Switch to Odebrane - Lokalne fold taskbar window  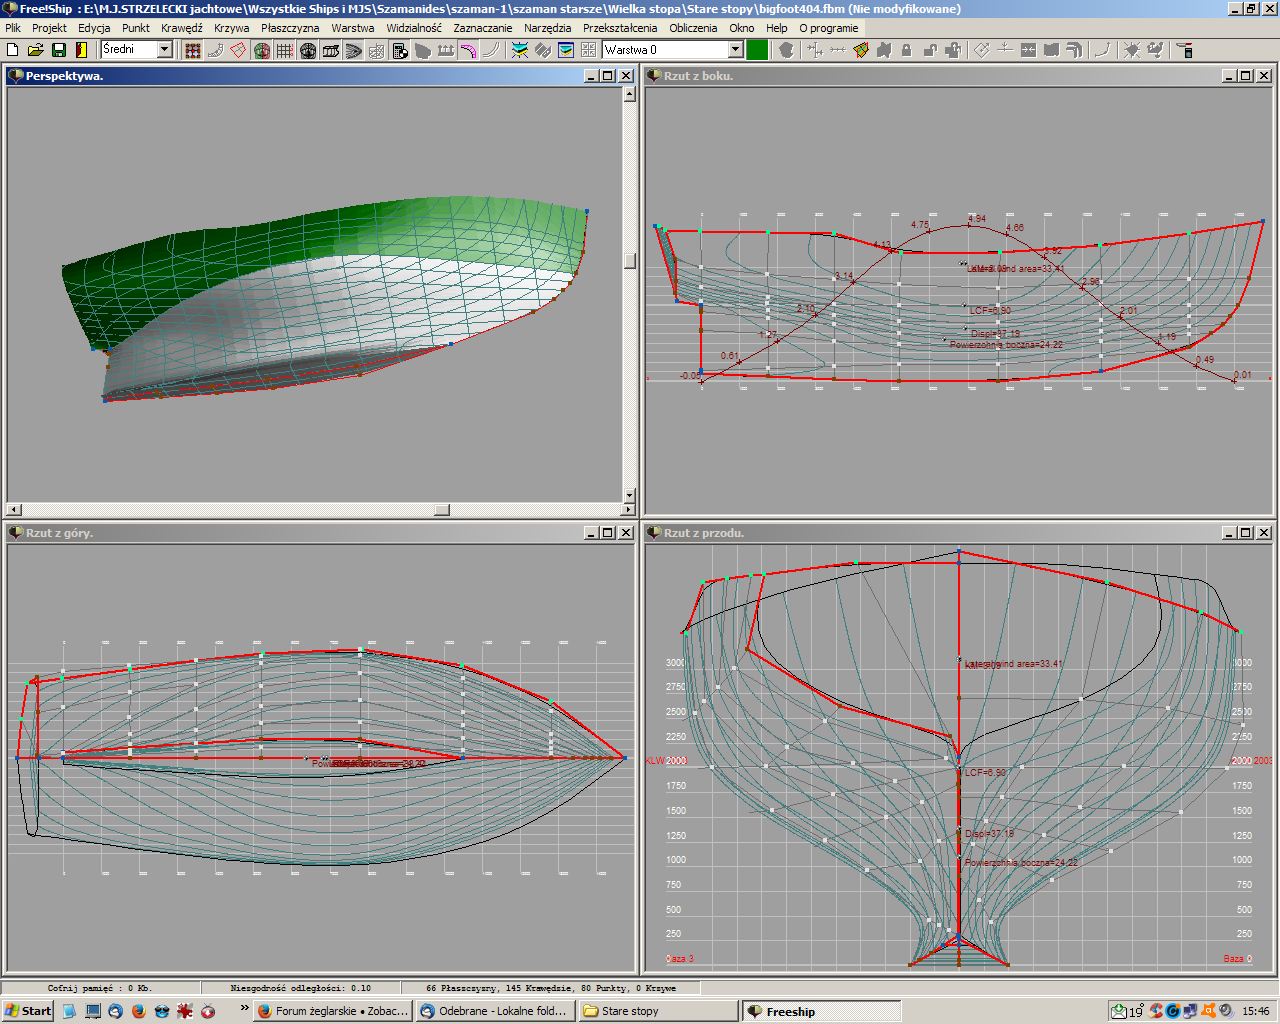(x=495, y=1011)
